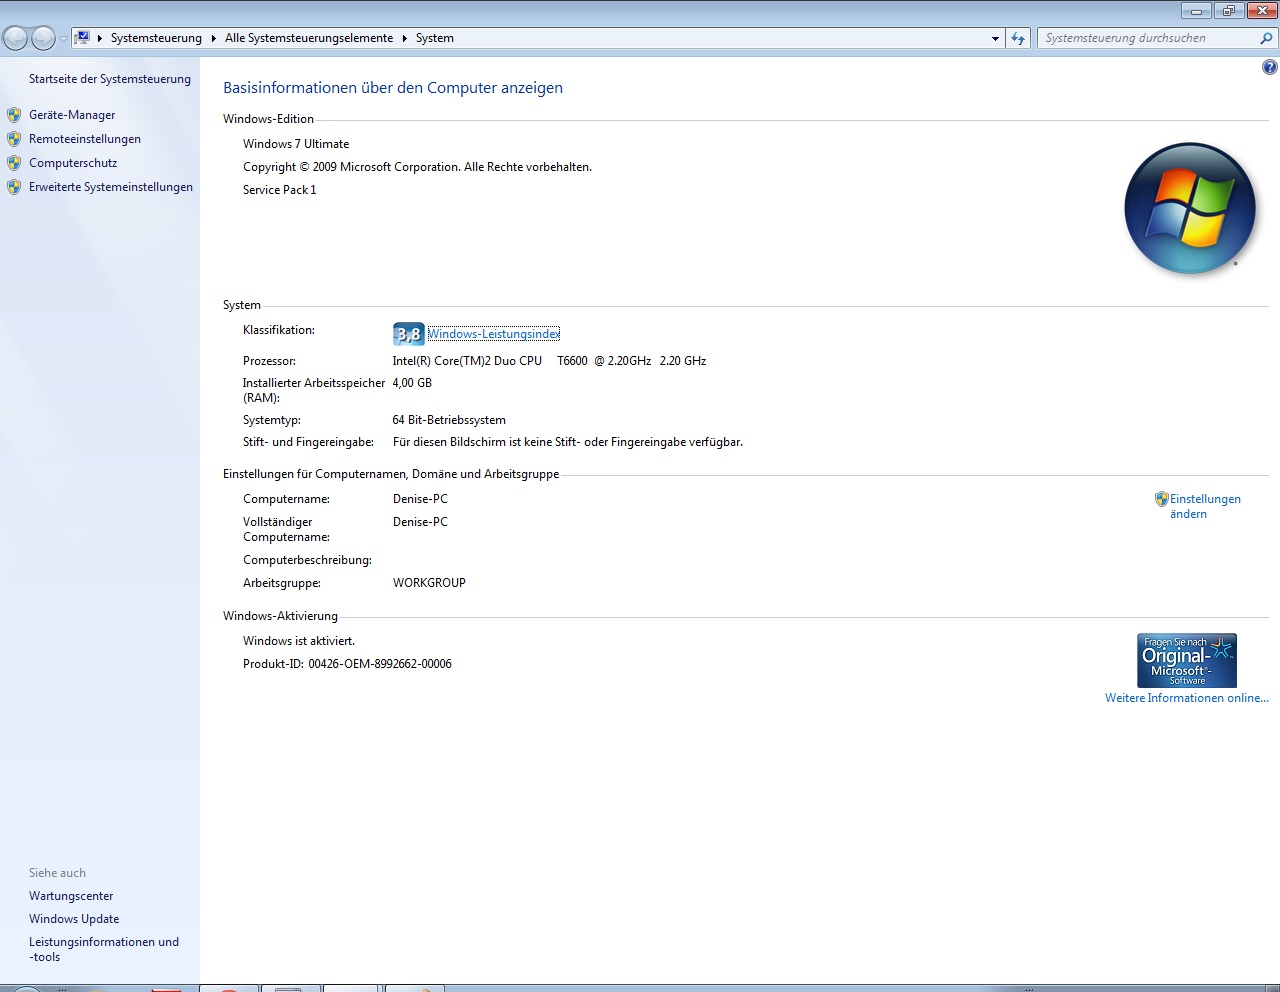Click the Original Microsoft Software badge
This screenshot has width=1280, height=992.
(x=1187, y=660)
